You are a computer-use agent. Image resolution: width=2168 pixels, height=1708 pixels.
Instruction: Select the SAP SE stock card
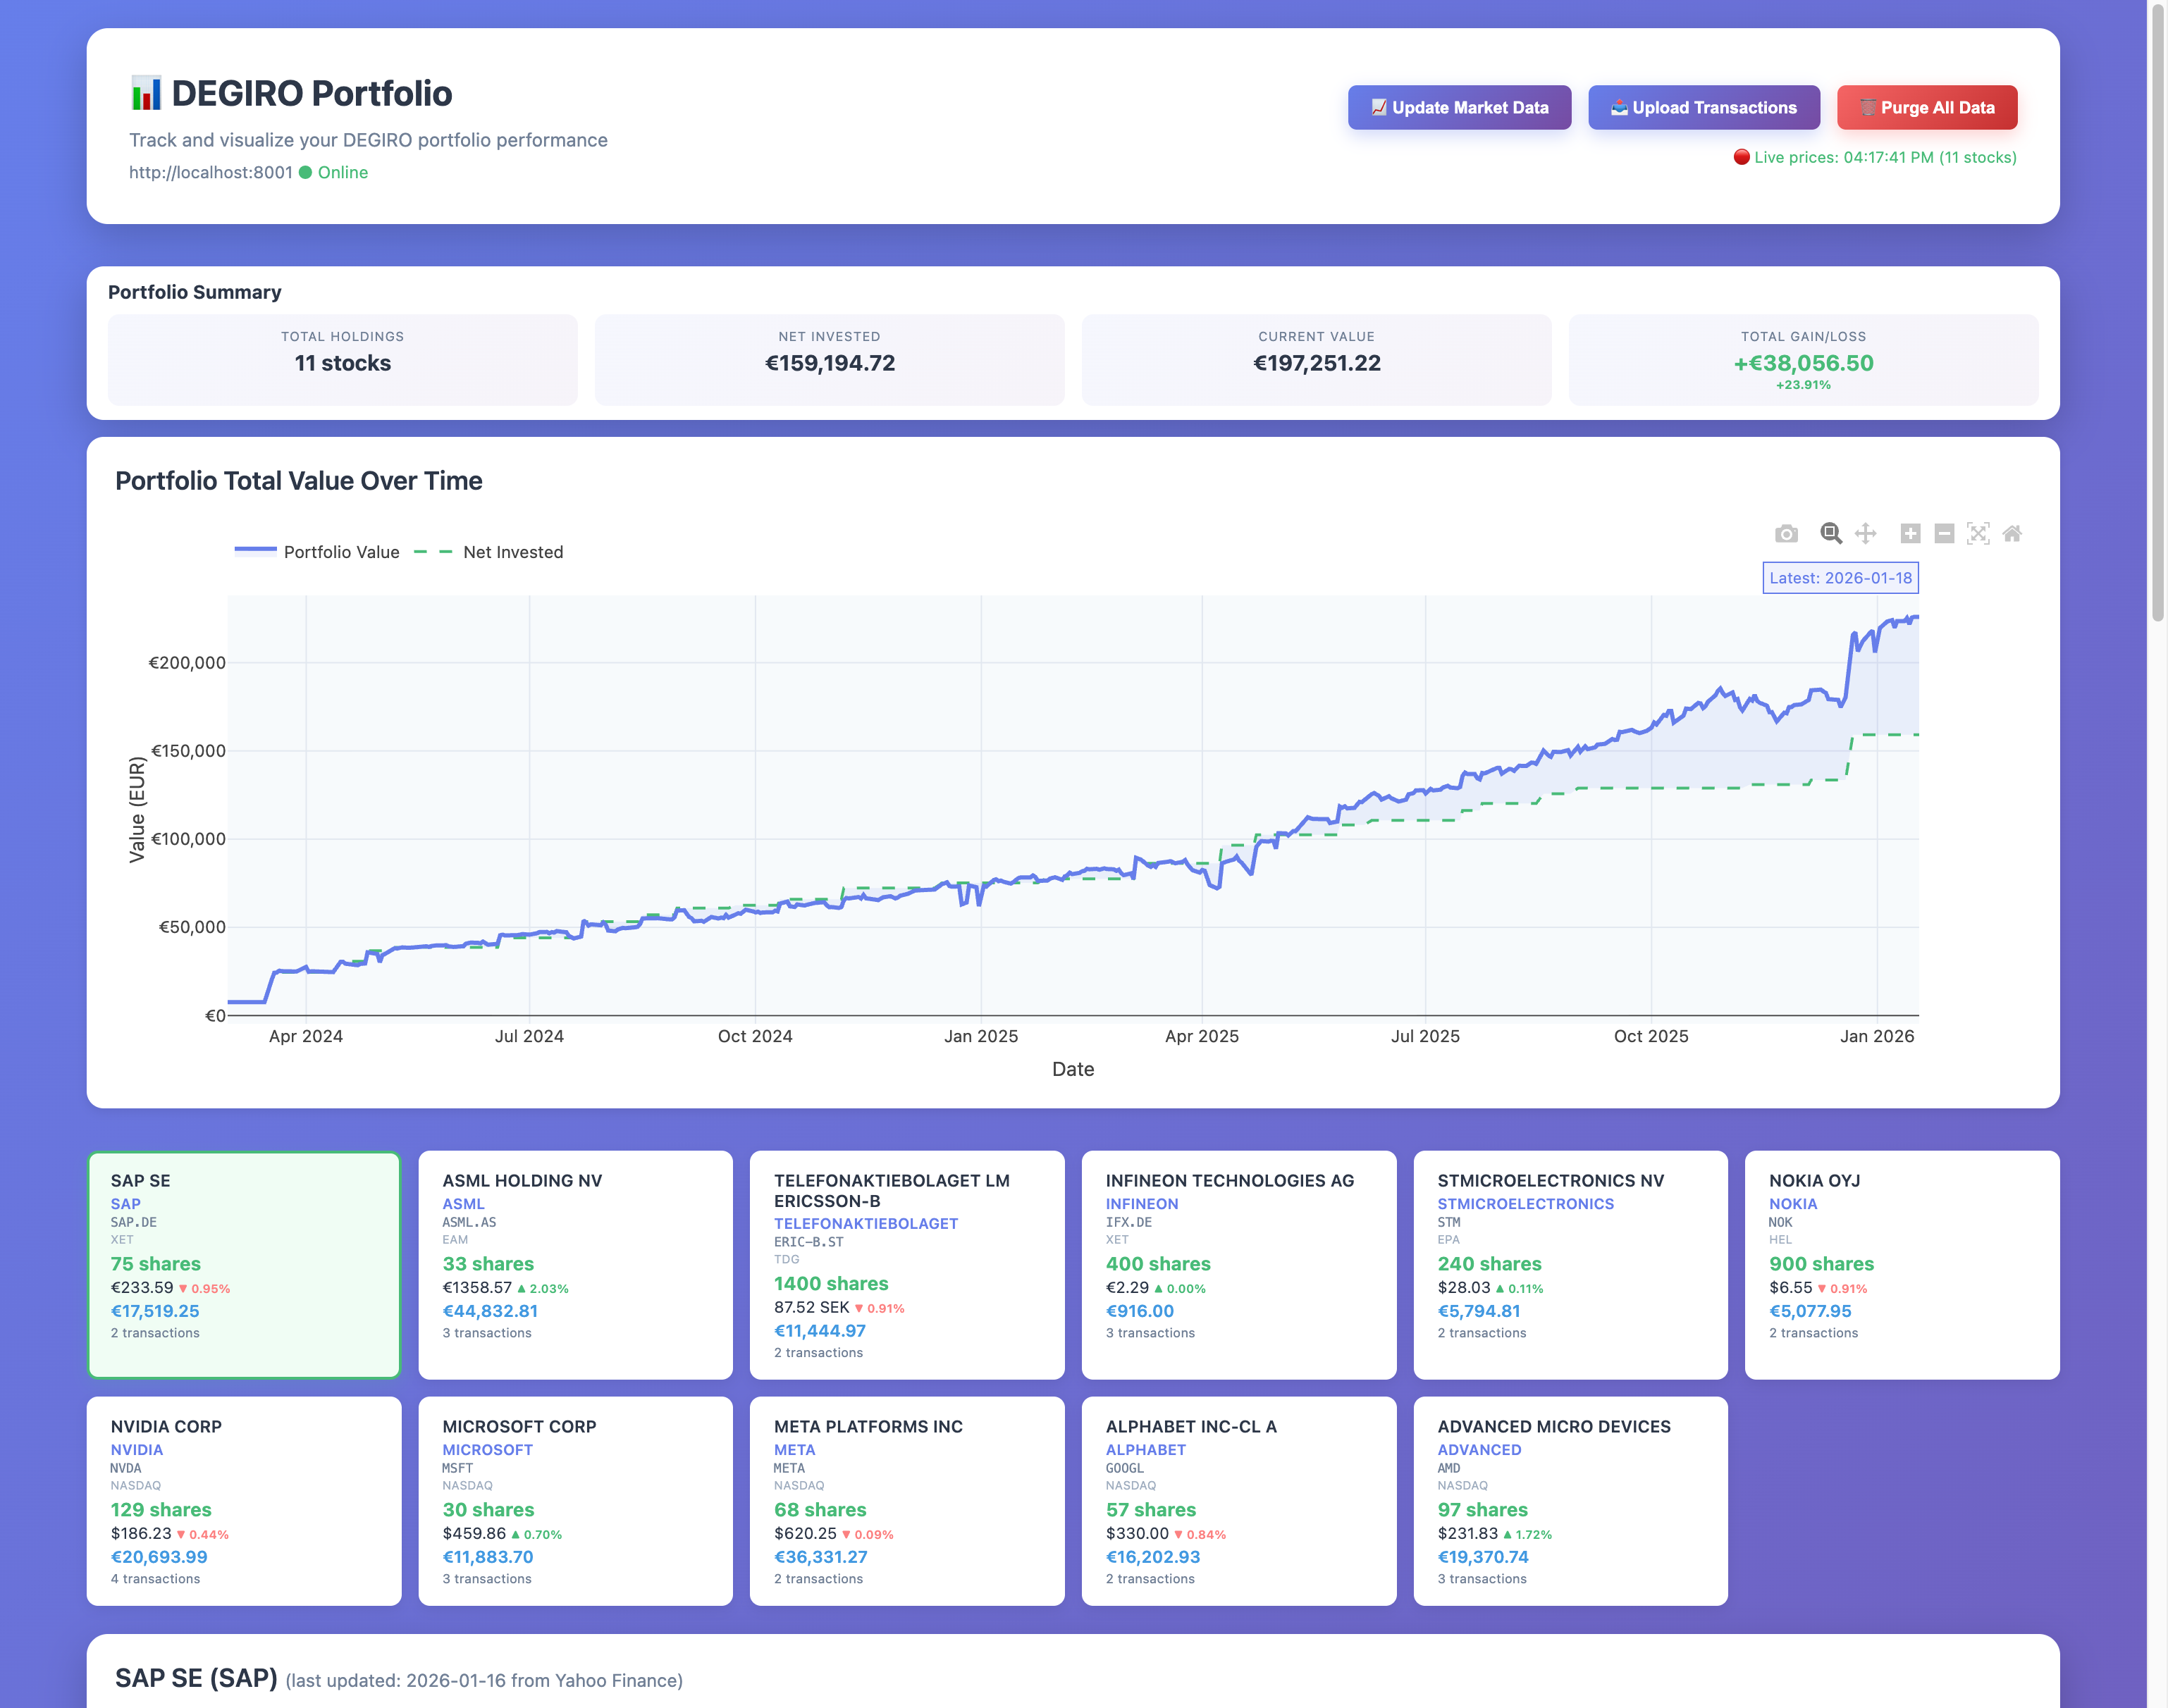point(244,1264)
